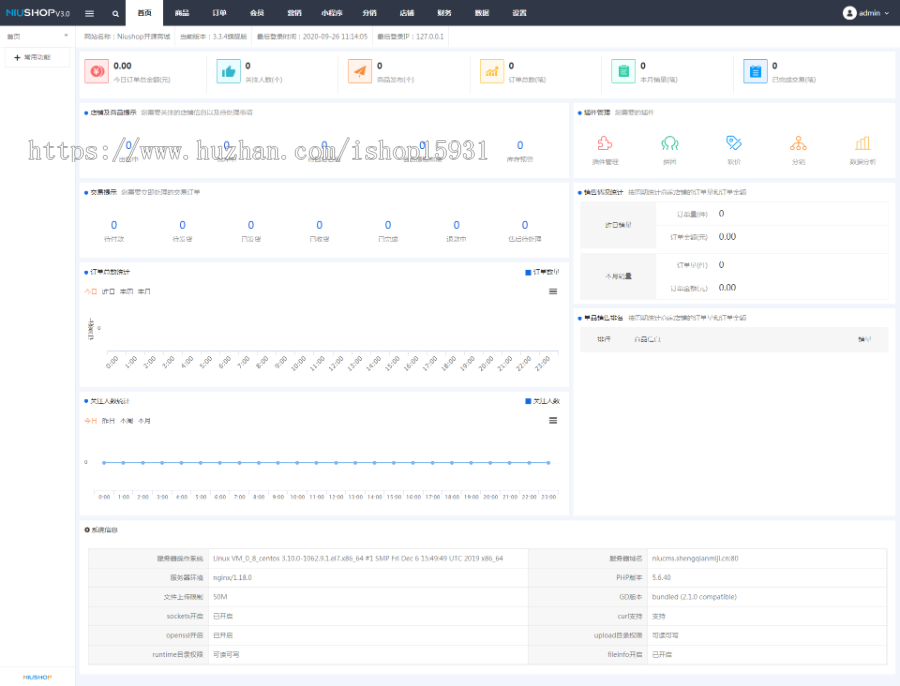Open the data analysis bar chart icon
The height and width of the screenshot is (686, 900).
pyautogui.click(x=862, y=144)
